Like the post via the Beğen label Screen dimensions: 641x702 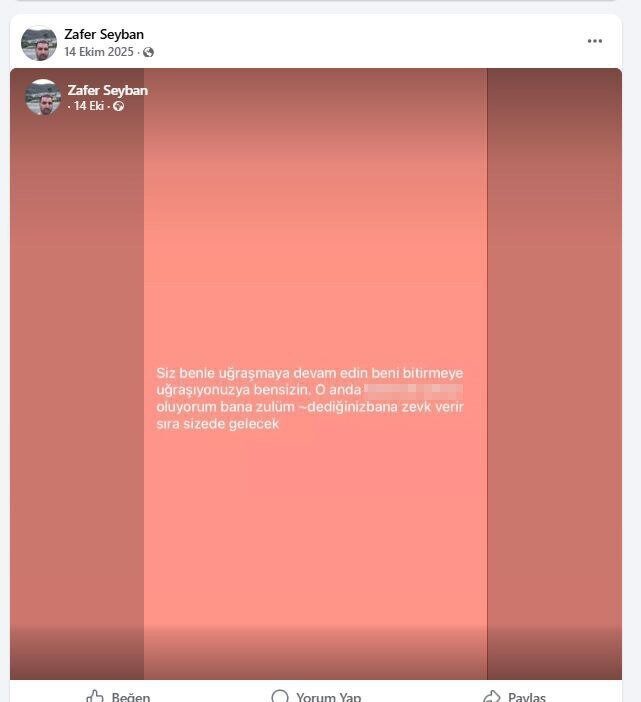pyautogui.click(x=131, y=697)
